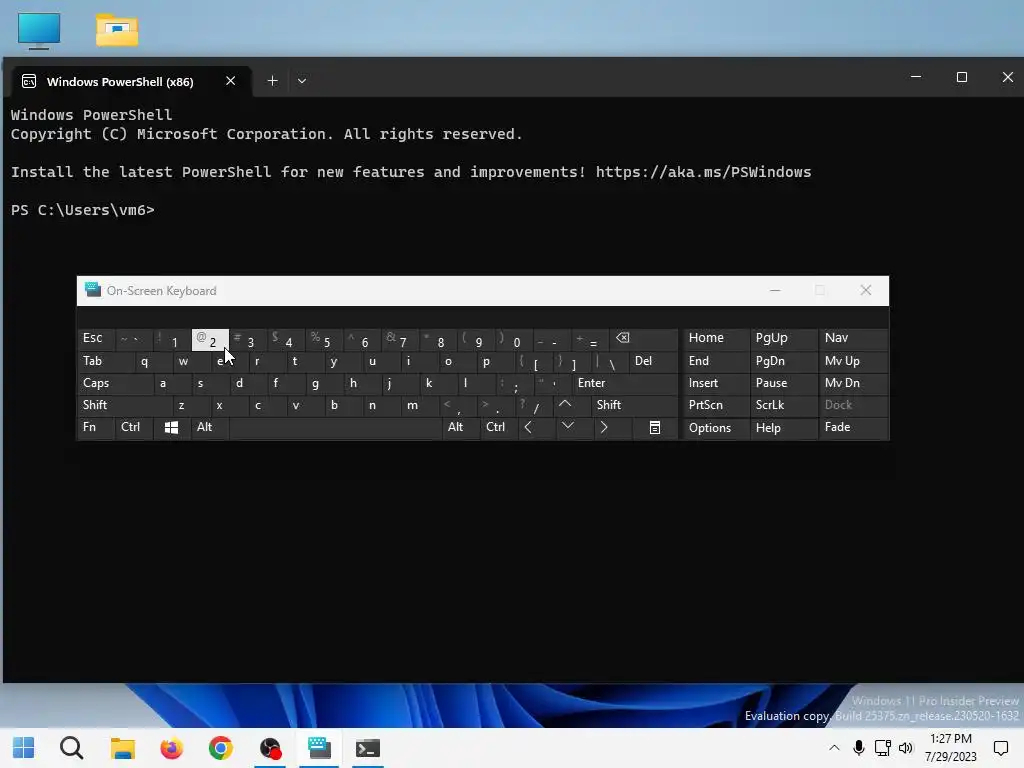Screen dimensions: 1024x768
Task: Click the highlighted 2 key
Action: (210, 340)
